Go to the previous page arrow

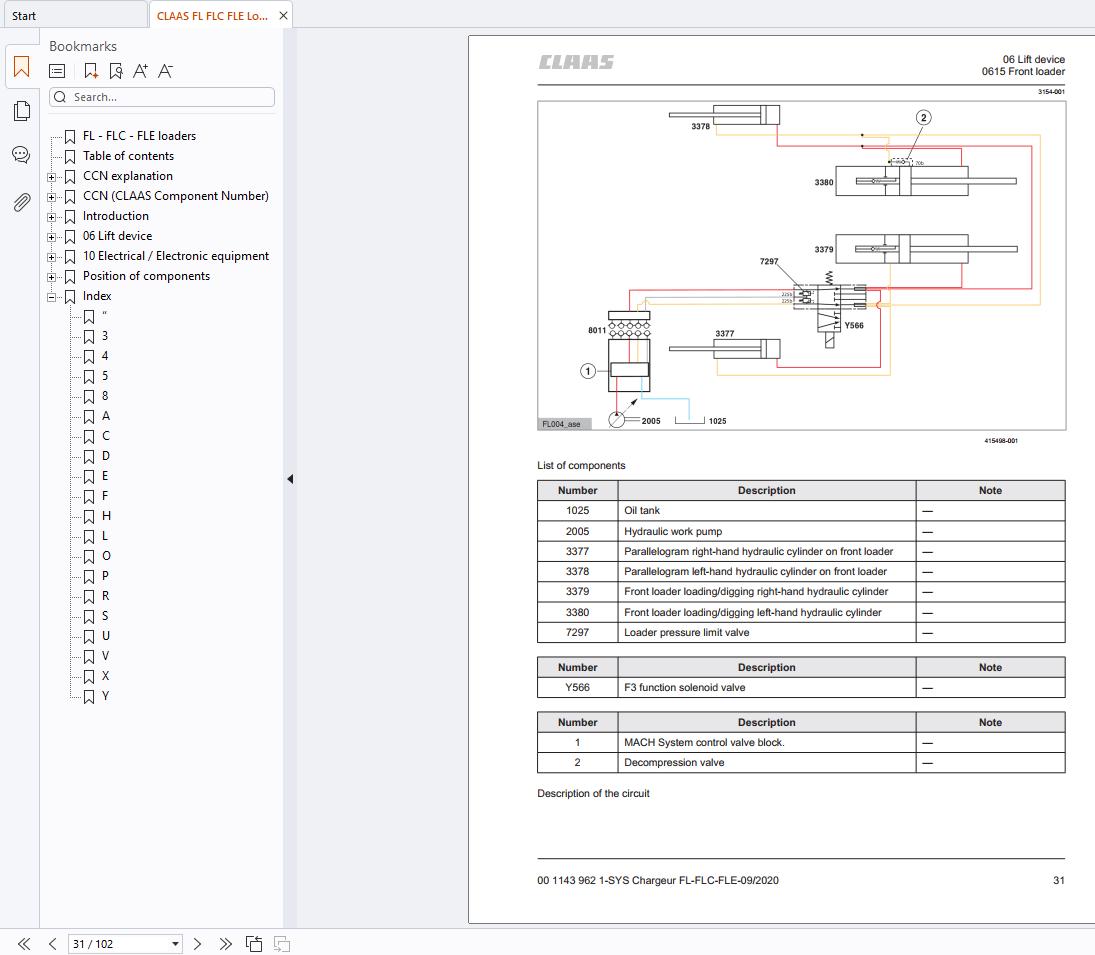52,943
